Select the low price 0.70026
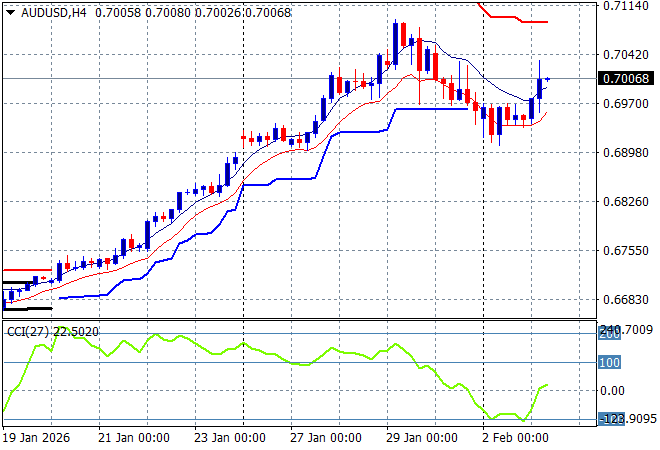The width and height of the screenshot is (660, 450). click(x=218, y=13)
